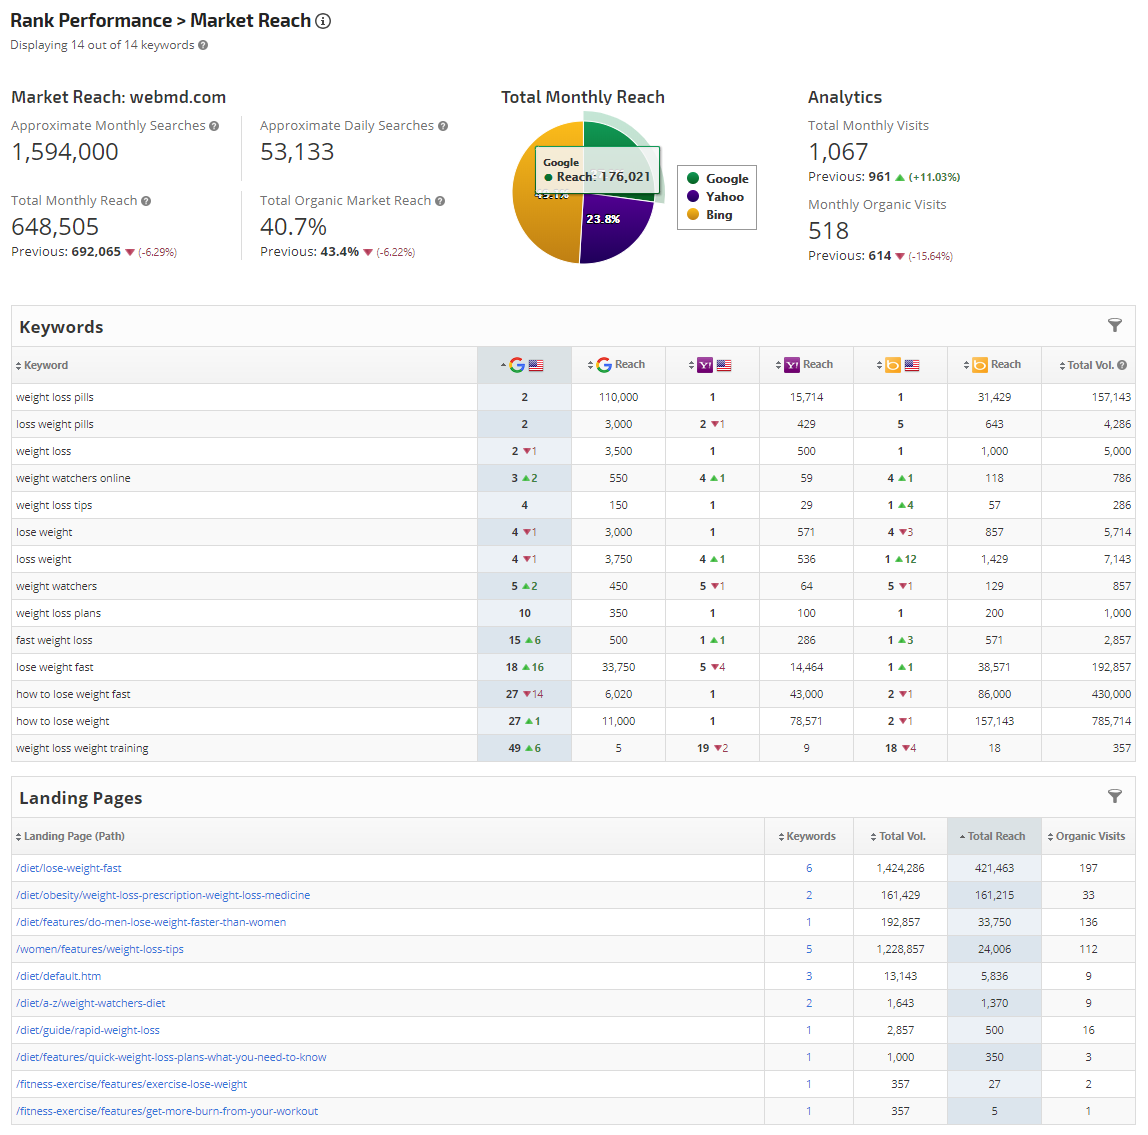1148x1135 pixels.
Task: Sort by Google Reach column header
Action: click(x=622, y=365)
